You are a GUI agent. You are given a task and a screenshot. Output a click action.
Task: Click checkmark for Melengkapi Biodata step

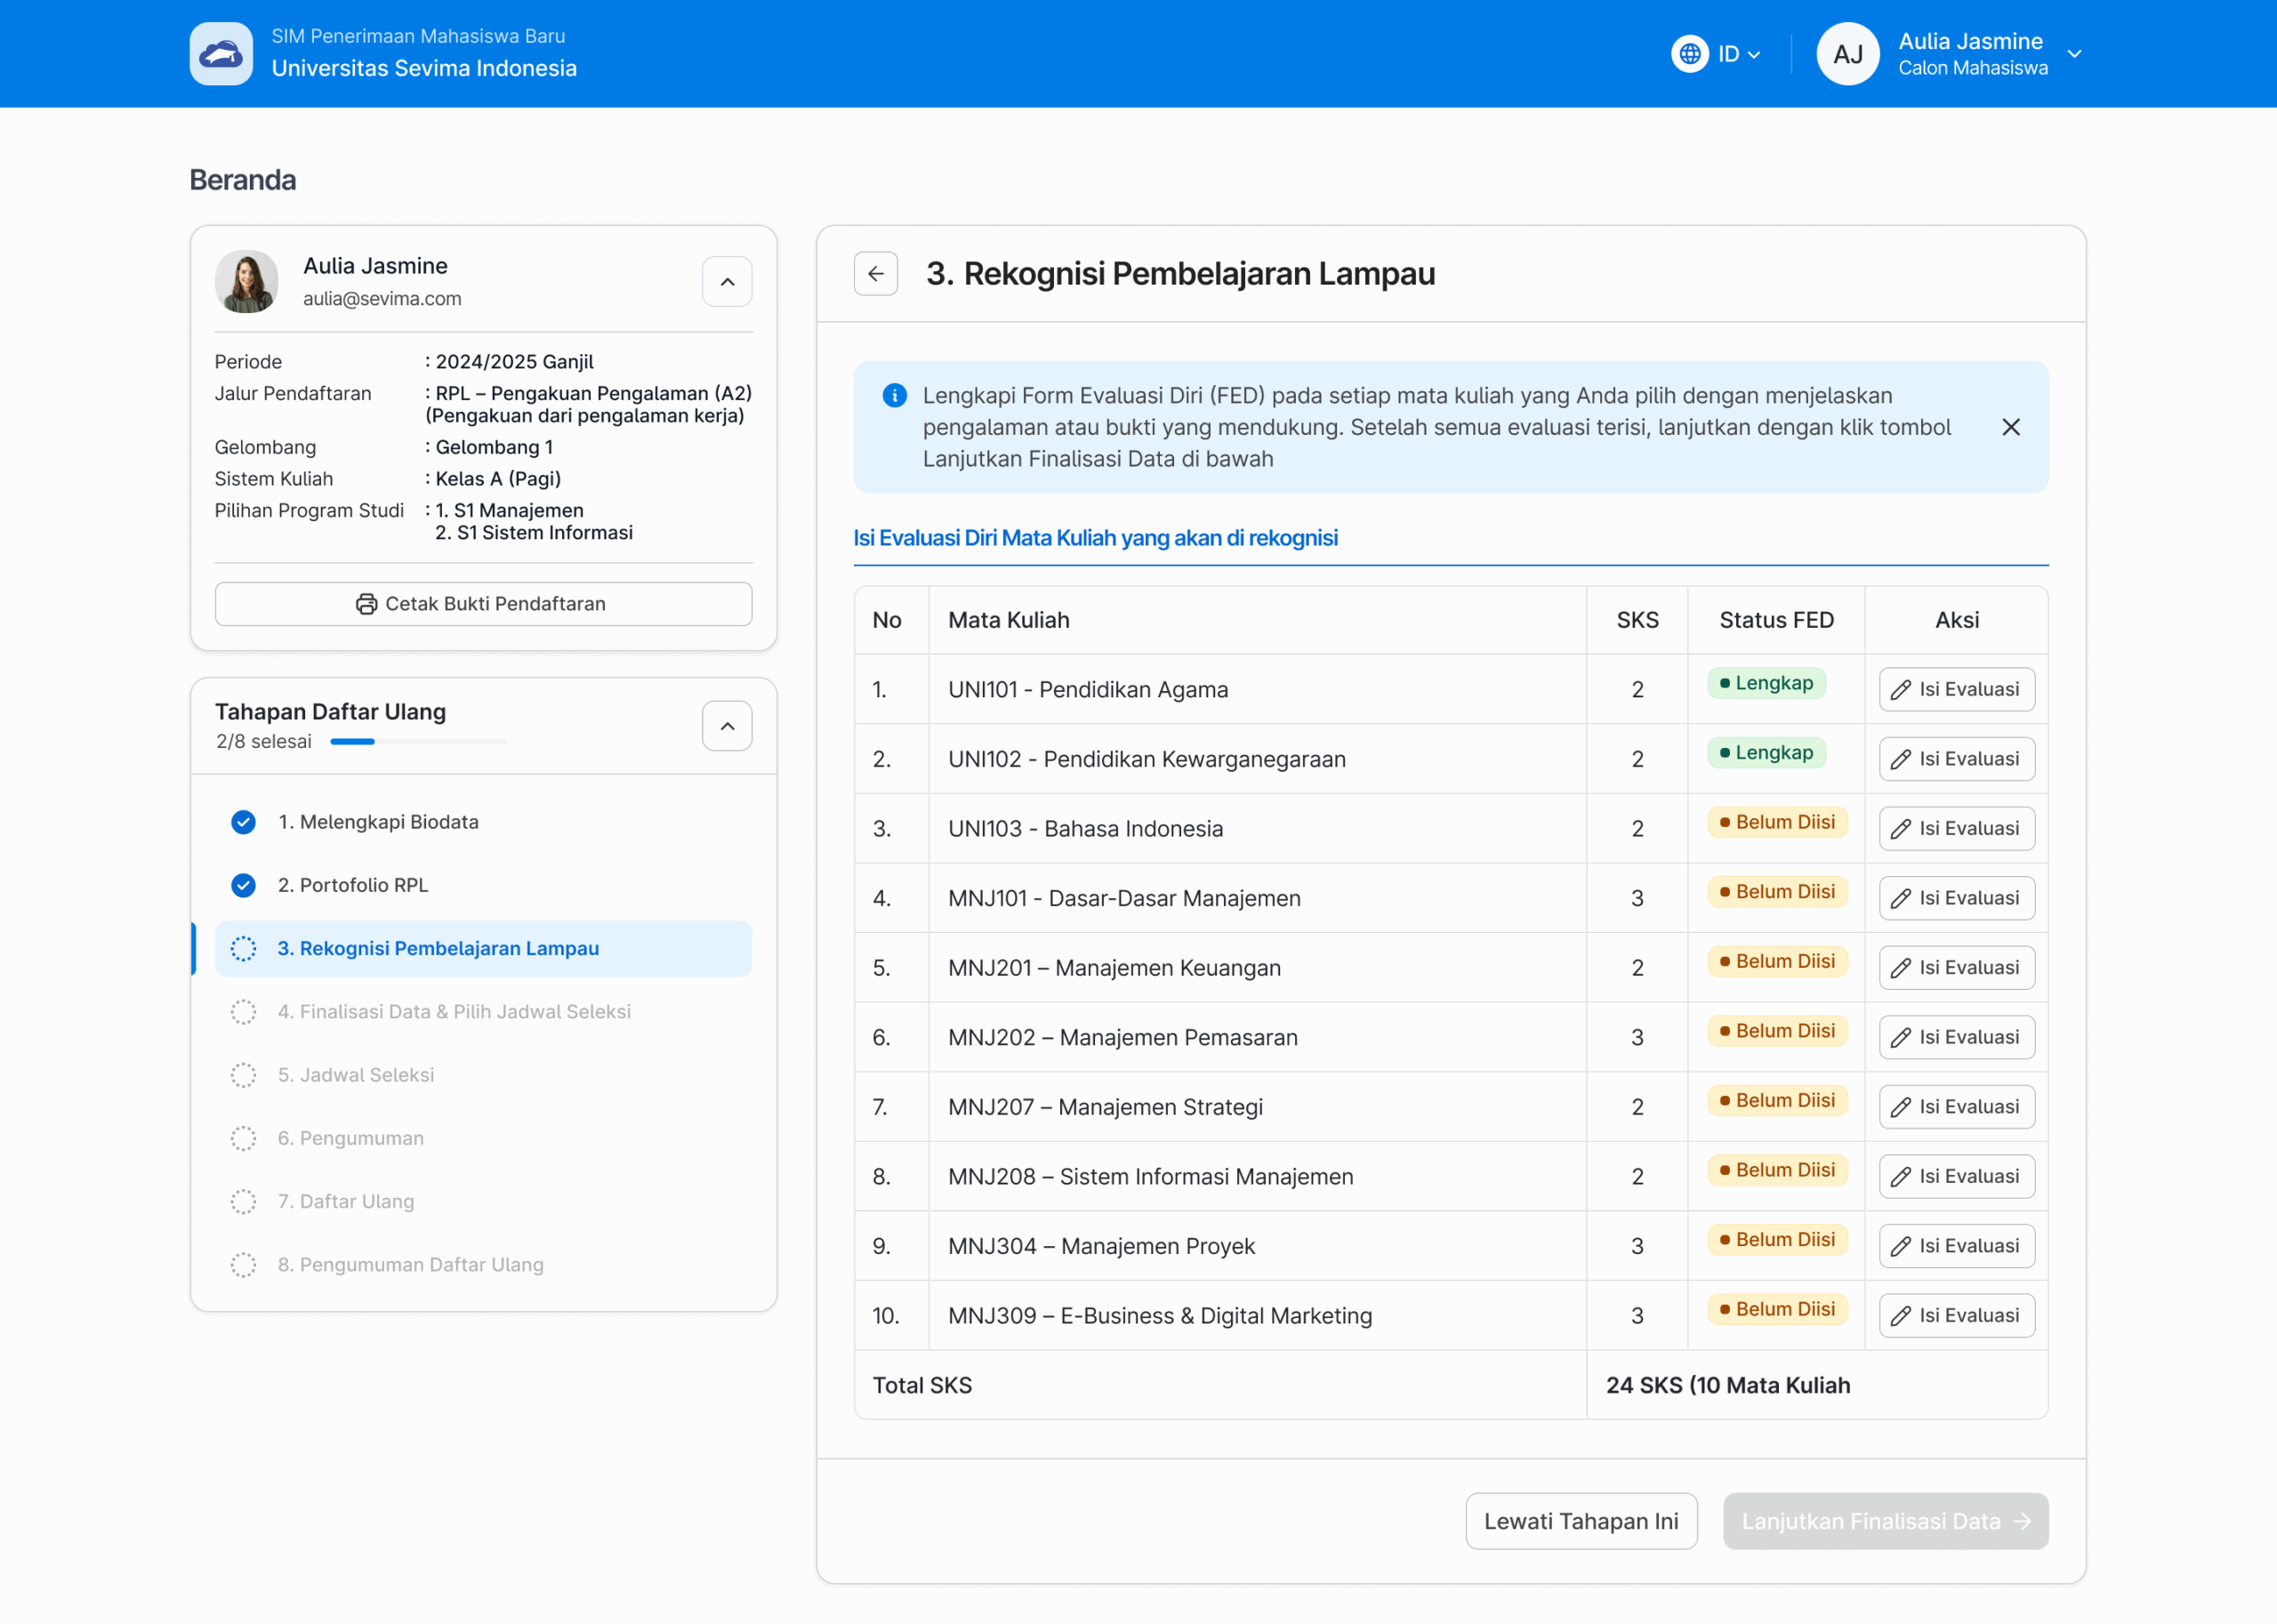tap(243, 822)
